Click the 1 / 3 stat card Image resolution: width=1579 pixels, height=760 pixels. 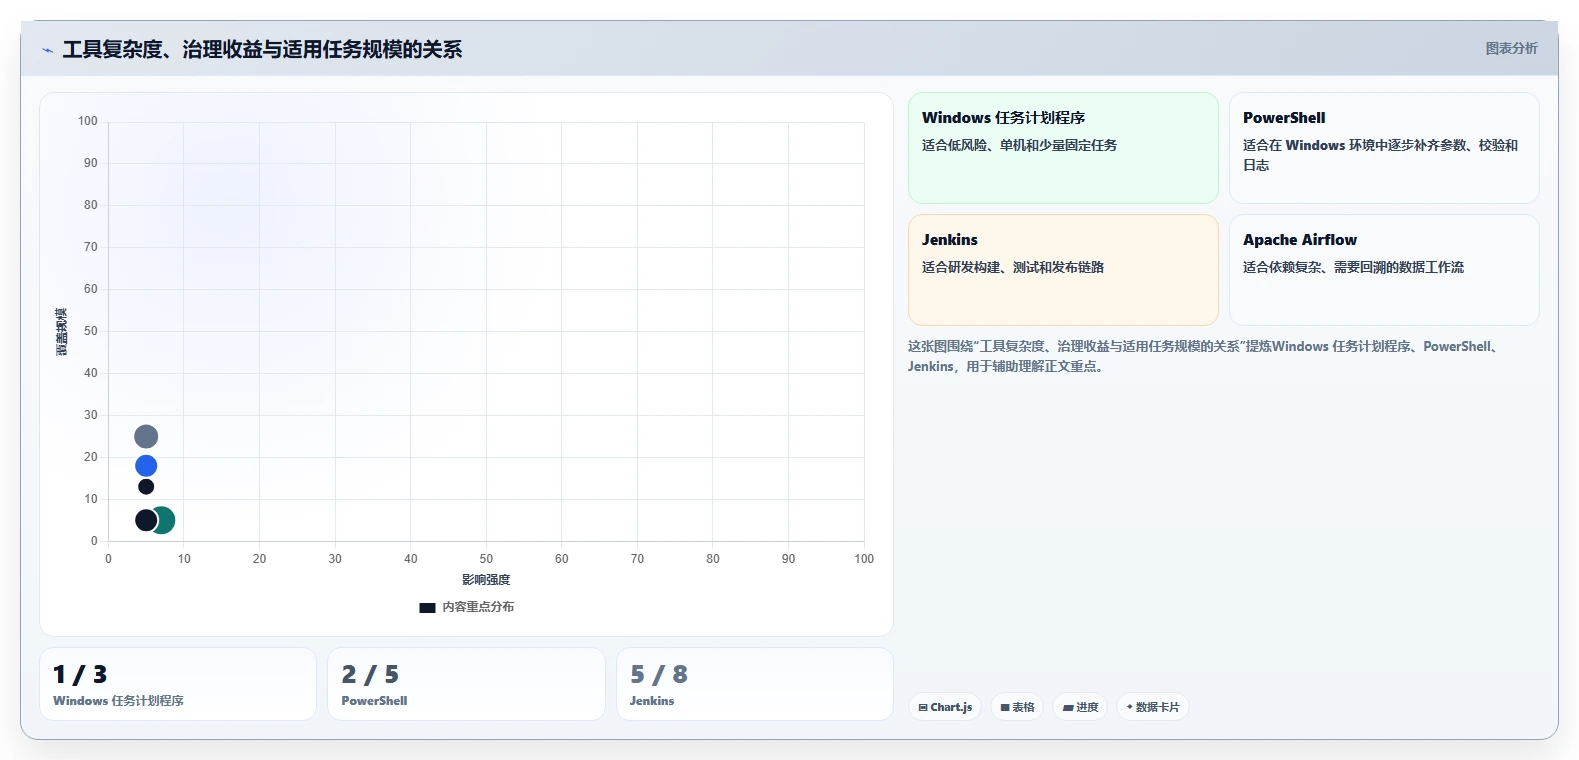pyautogui.click(x=178, y=684)
